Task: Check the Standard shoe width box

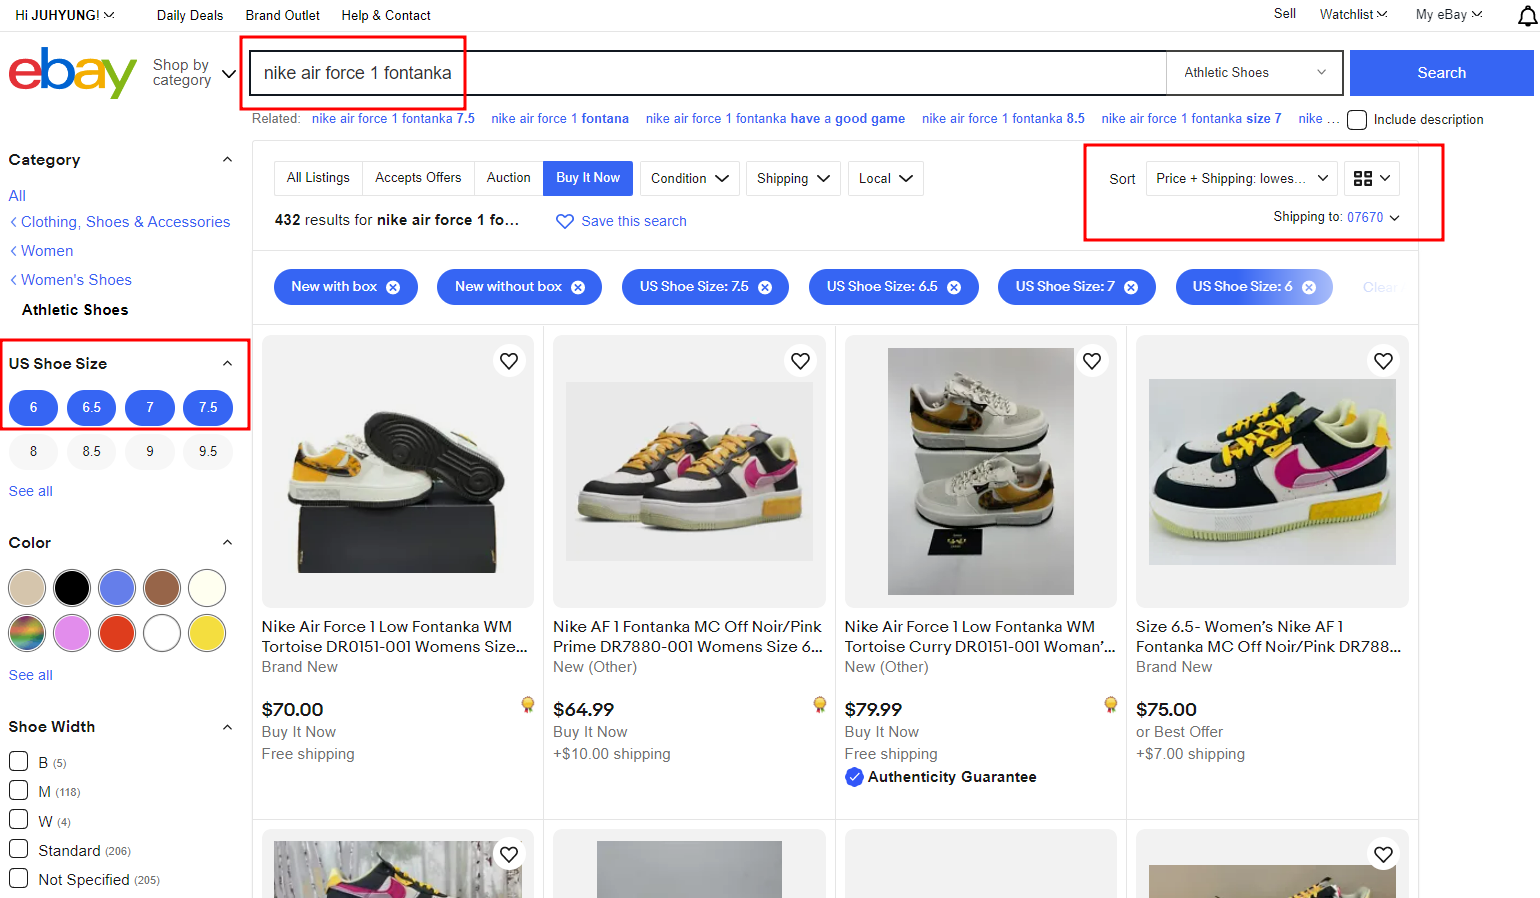Action: click(x=18, y=849)
